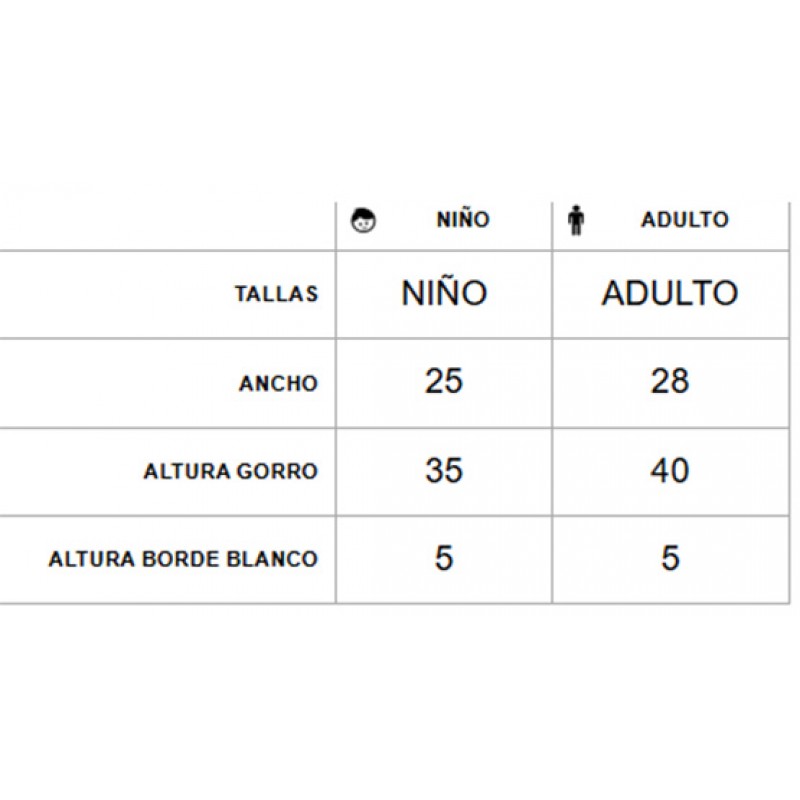This screenshot has height=800, width=800.
Task: Click the TALLAS row label
Action: pyautogui.click(x=277, y=294)
